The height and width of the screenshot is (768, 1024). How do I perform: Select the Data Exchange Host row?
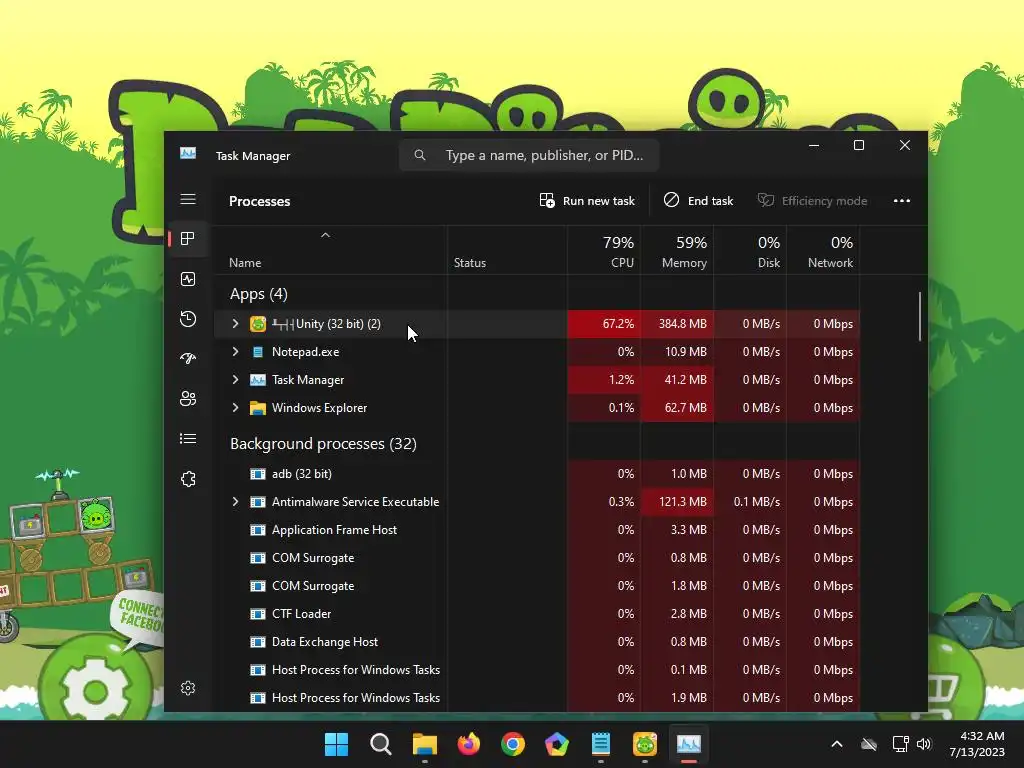[537, 642]
